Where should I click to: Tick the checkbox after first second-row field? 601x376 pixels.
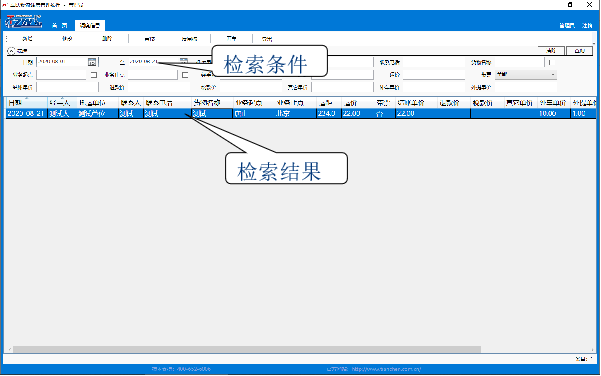(94, 75)
